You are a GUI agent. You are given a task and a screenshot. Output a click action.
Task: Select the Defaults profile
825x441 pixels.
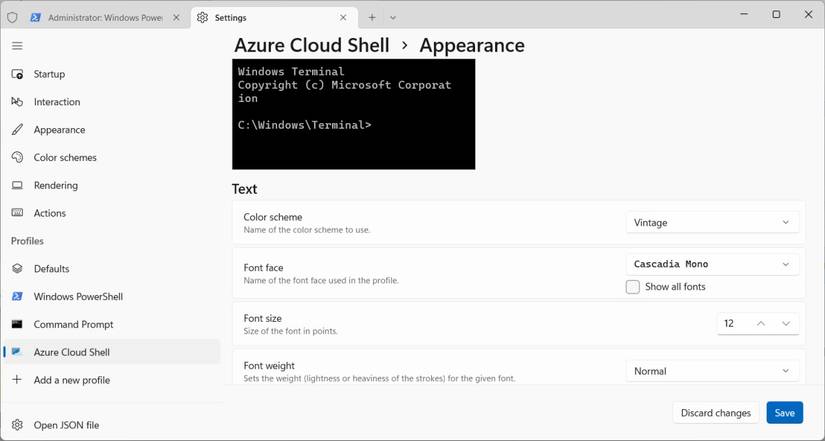[51, 269]
